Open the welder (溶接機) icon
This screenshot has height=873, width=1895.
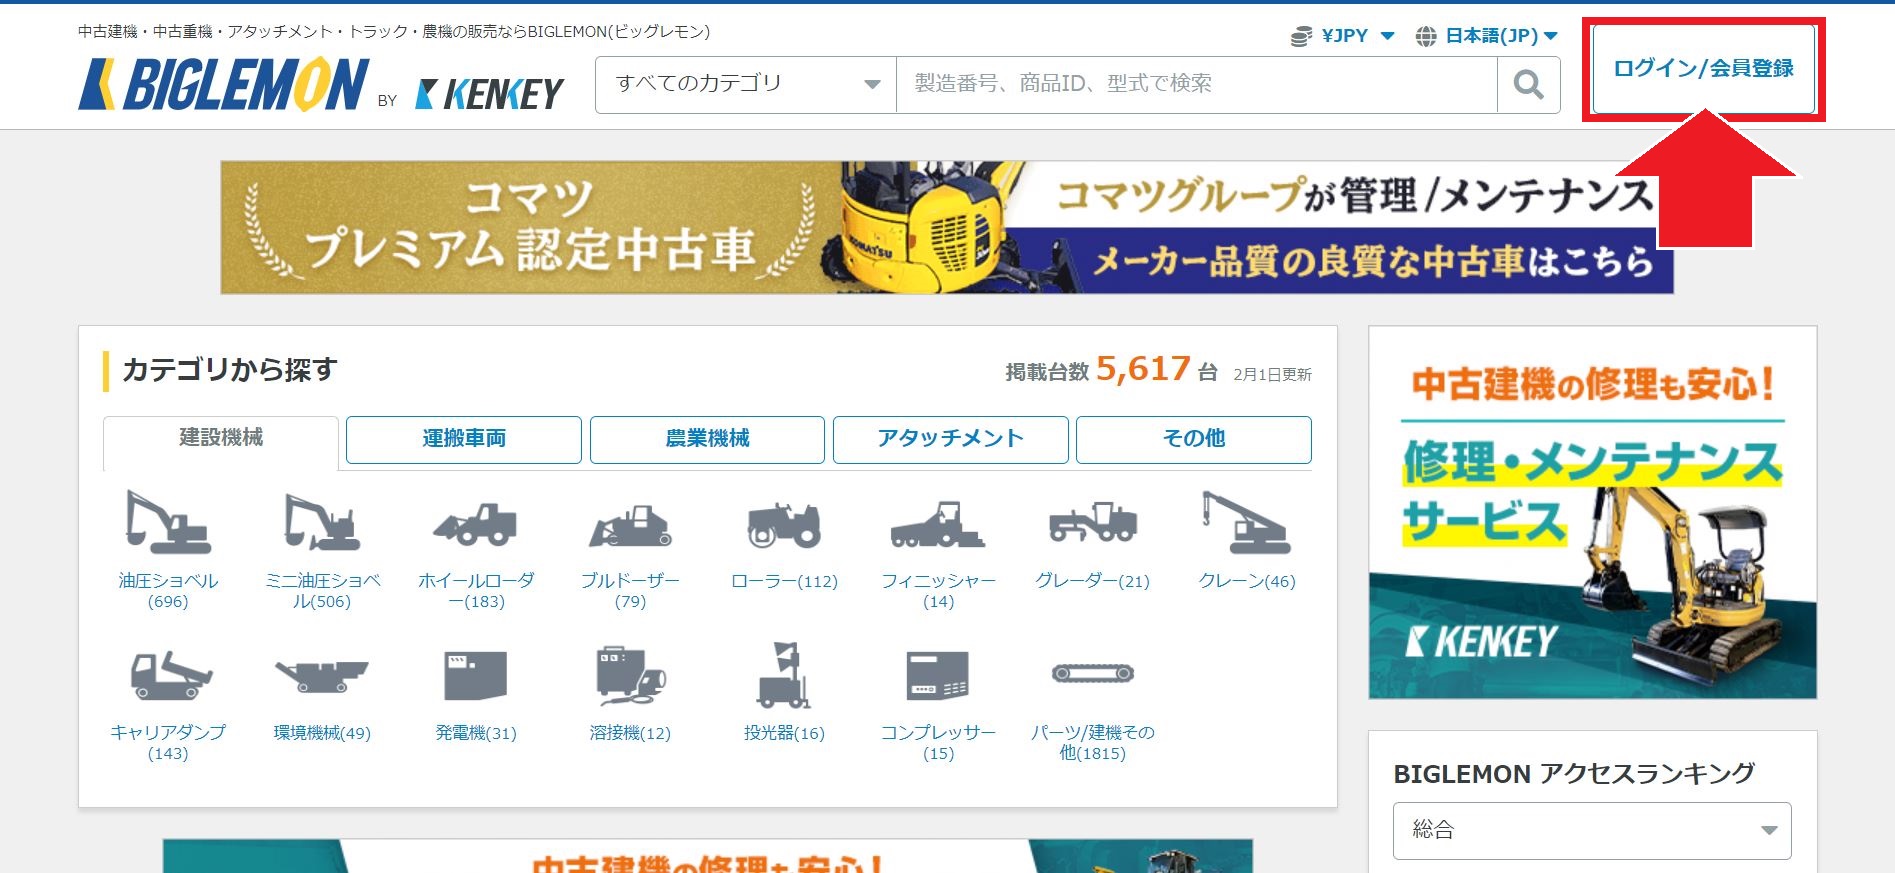tap(630, 677)
